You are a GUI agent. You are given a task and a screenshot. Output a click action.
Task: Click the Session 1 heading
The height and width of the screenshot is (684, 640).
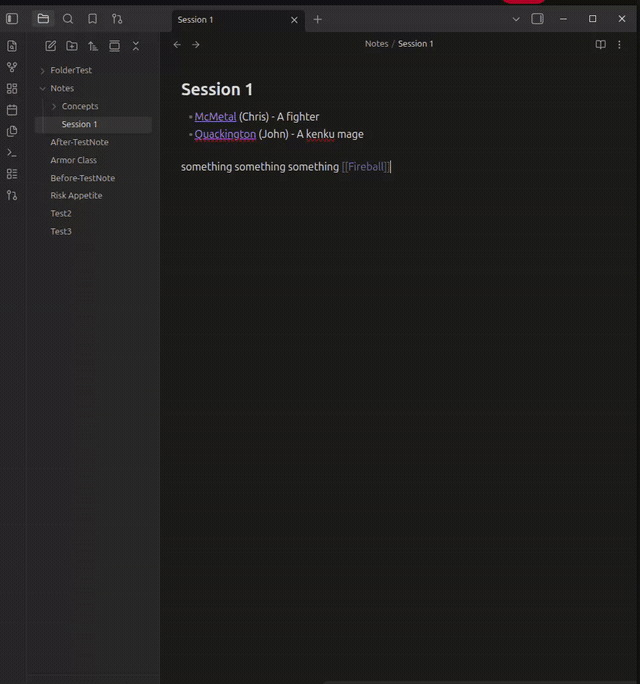(x=217, y=89)
